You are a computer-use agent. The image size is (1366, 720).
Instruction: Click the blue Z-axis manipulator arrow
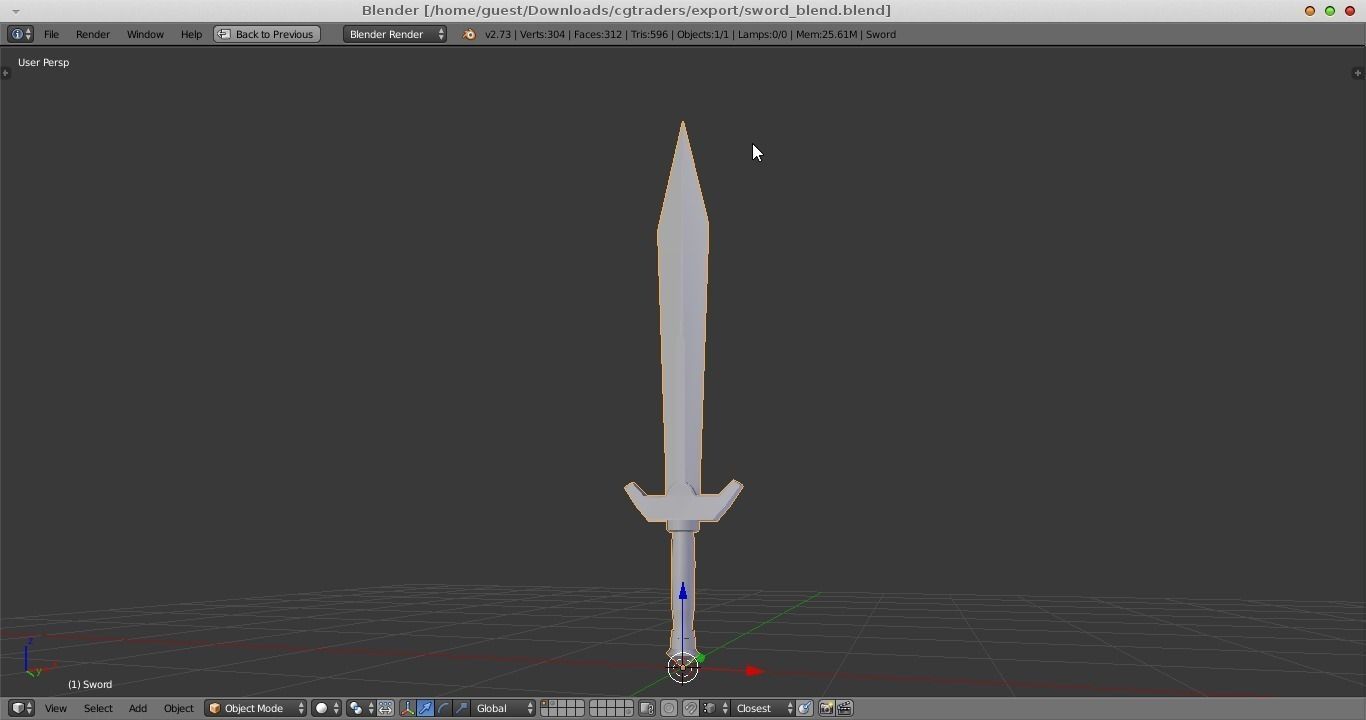[x=683, y=592]
